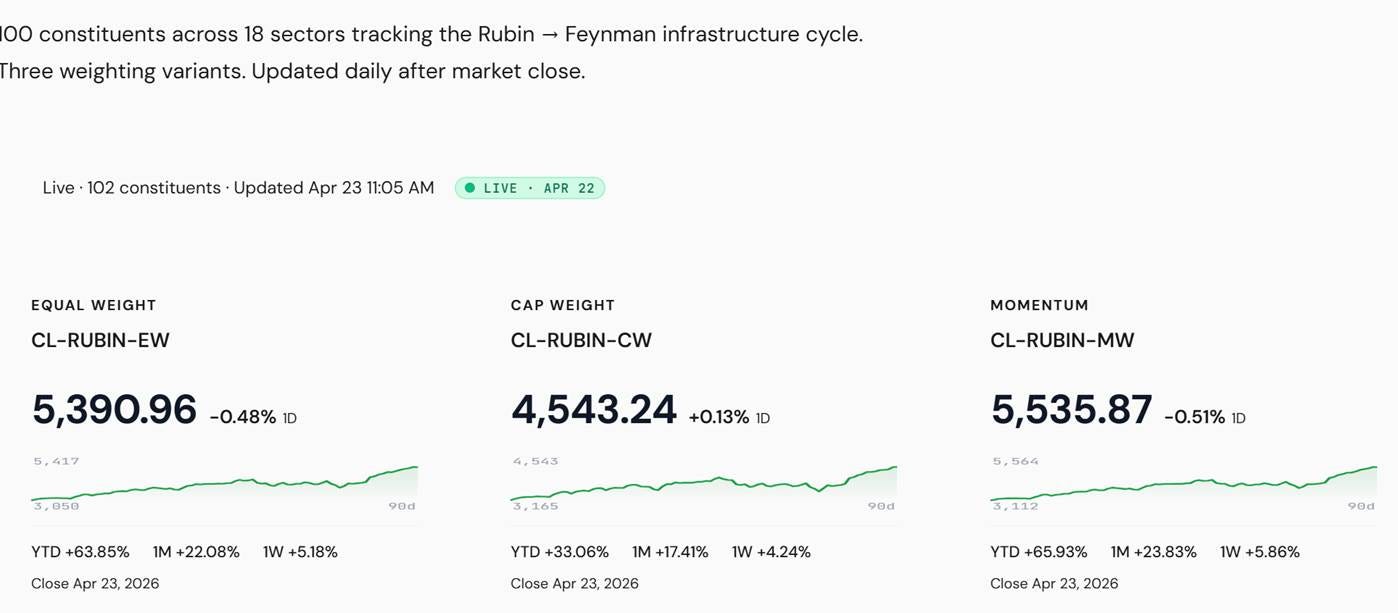Open the CL-RUBIN-MW ticker

coord(1062,340)
